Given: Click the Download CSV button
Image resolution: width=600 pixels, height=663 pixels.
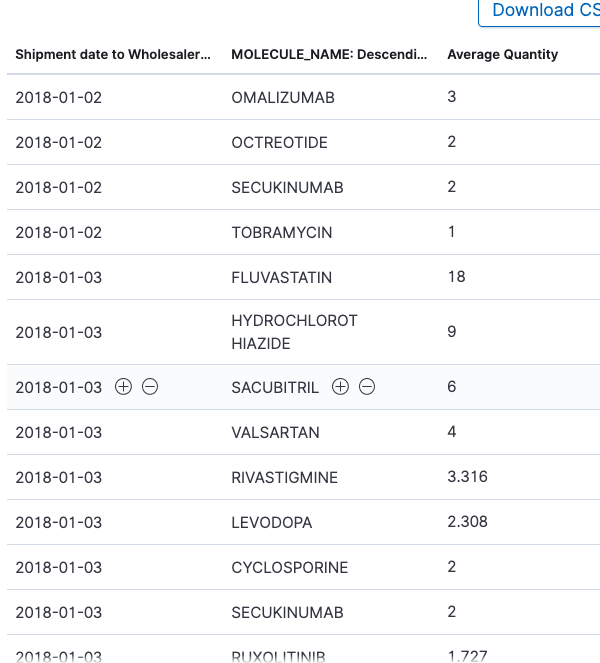Looking at the screenshot, I should tap(541, 11).
